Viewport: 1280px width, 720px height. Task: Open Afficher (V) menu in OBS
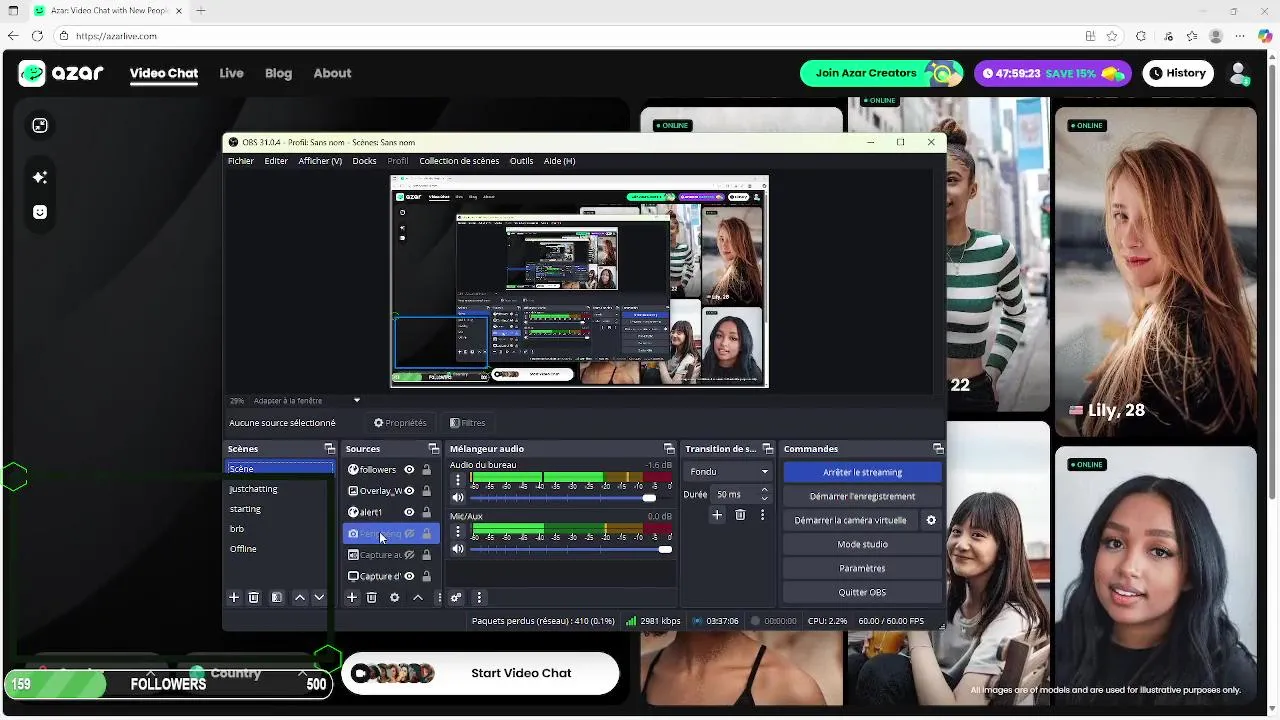(320, 161)
